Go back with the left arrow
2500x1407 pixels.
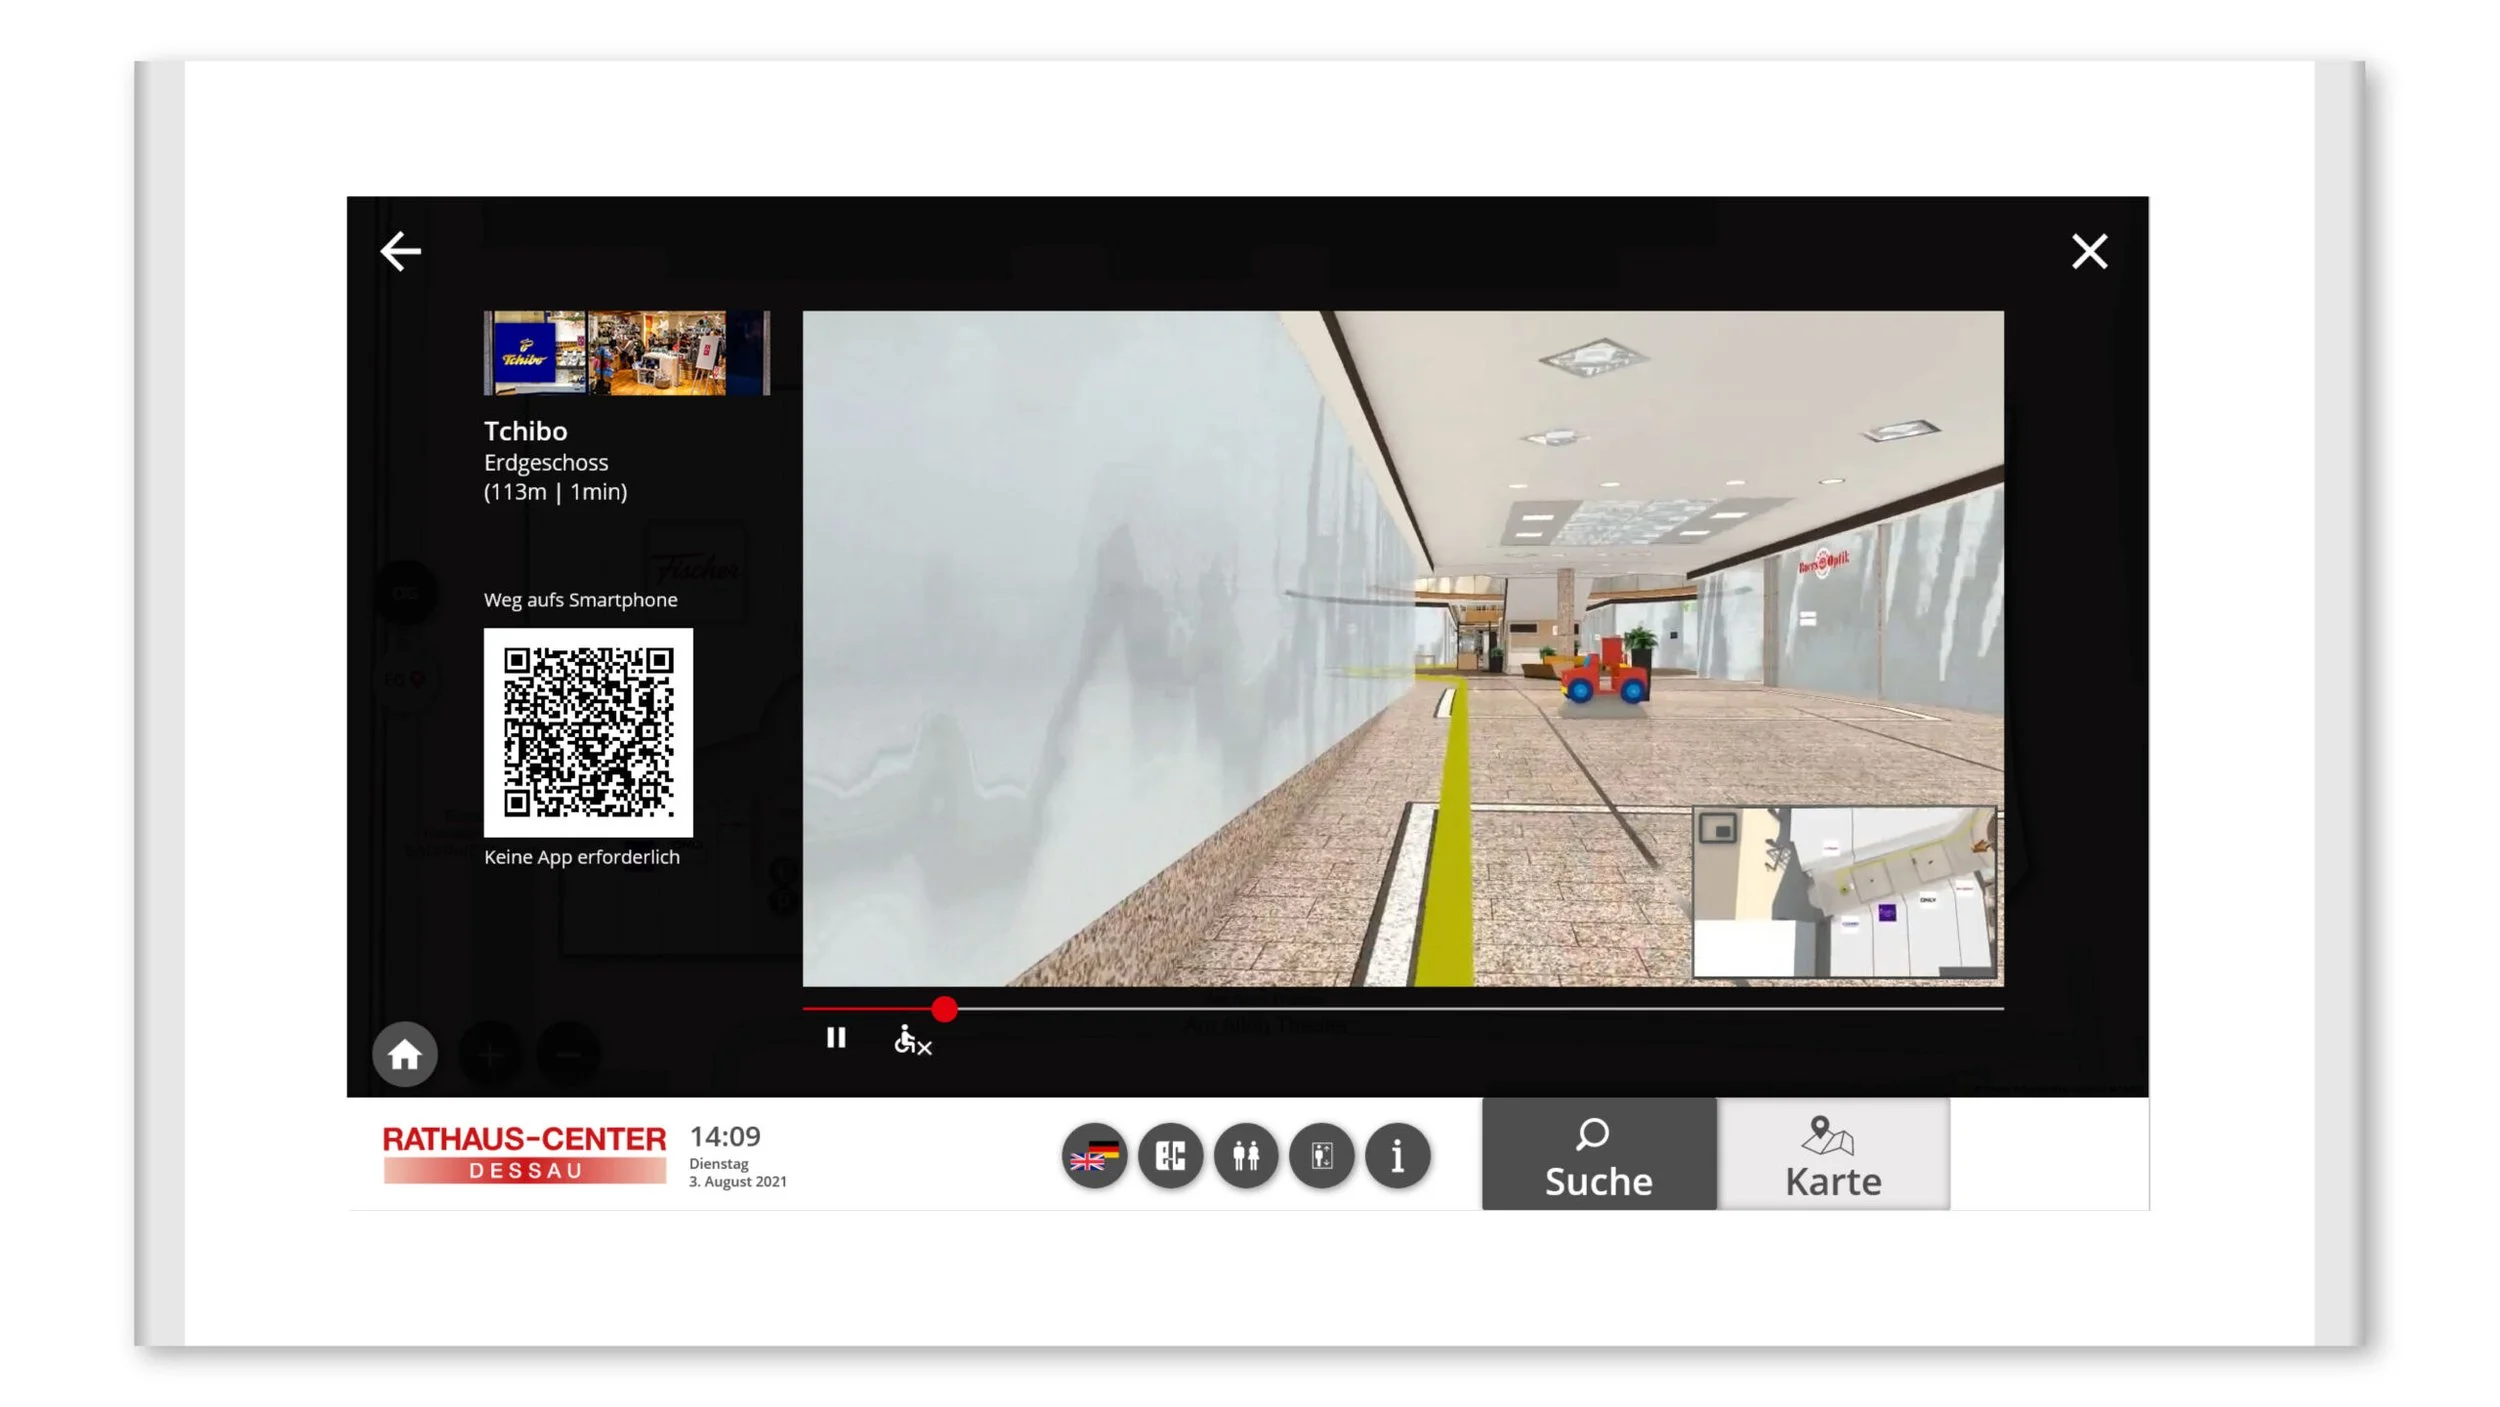401,251
